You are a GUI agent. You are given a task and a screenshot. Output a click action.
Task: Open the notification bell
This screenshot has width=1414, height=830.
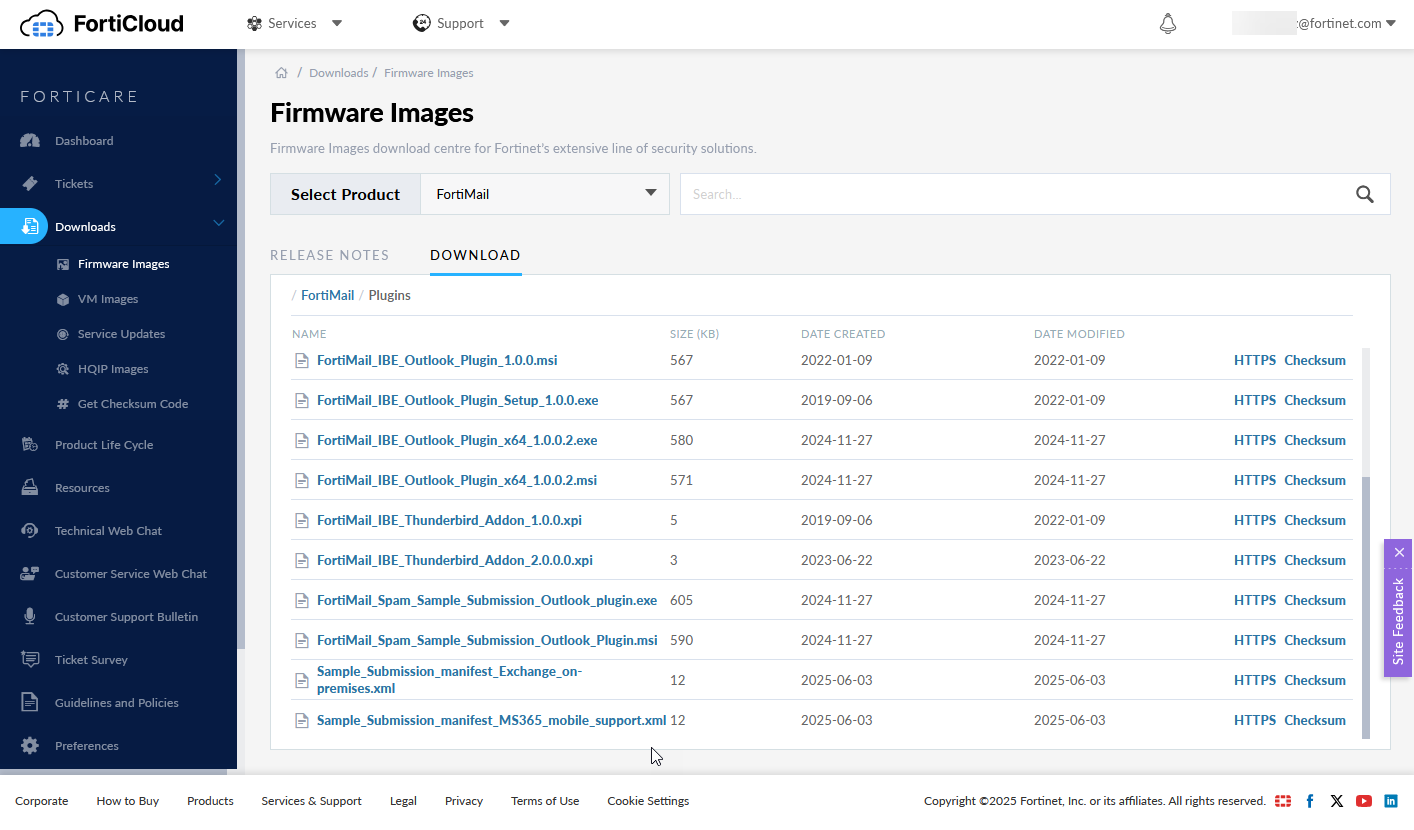pyautogui.click(x=1167, y=22)
